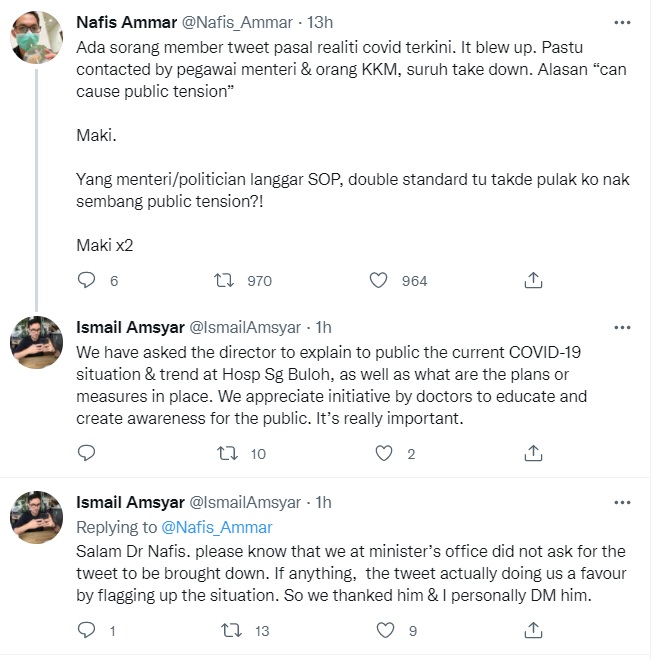
Task: Reply to Ismail's Hosp Sg Buloh tweet
Action: 86,454
